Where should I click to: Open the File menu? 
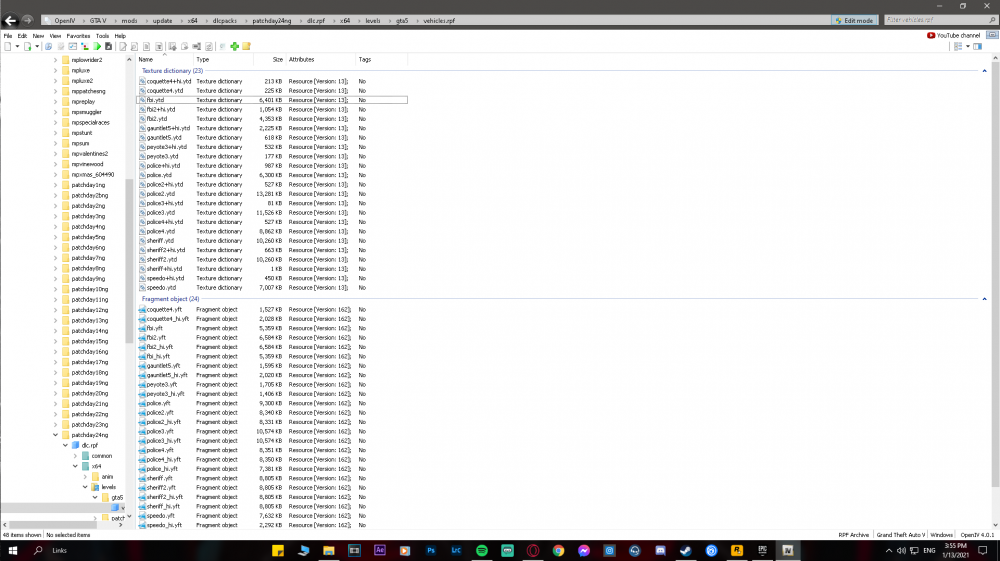(8, 36)
